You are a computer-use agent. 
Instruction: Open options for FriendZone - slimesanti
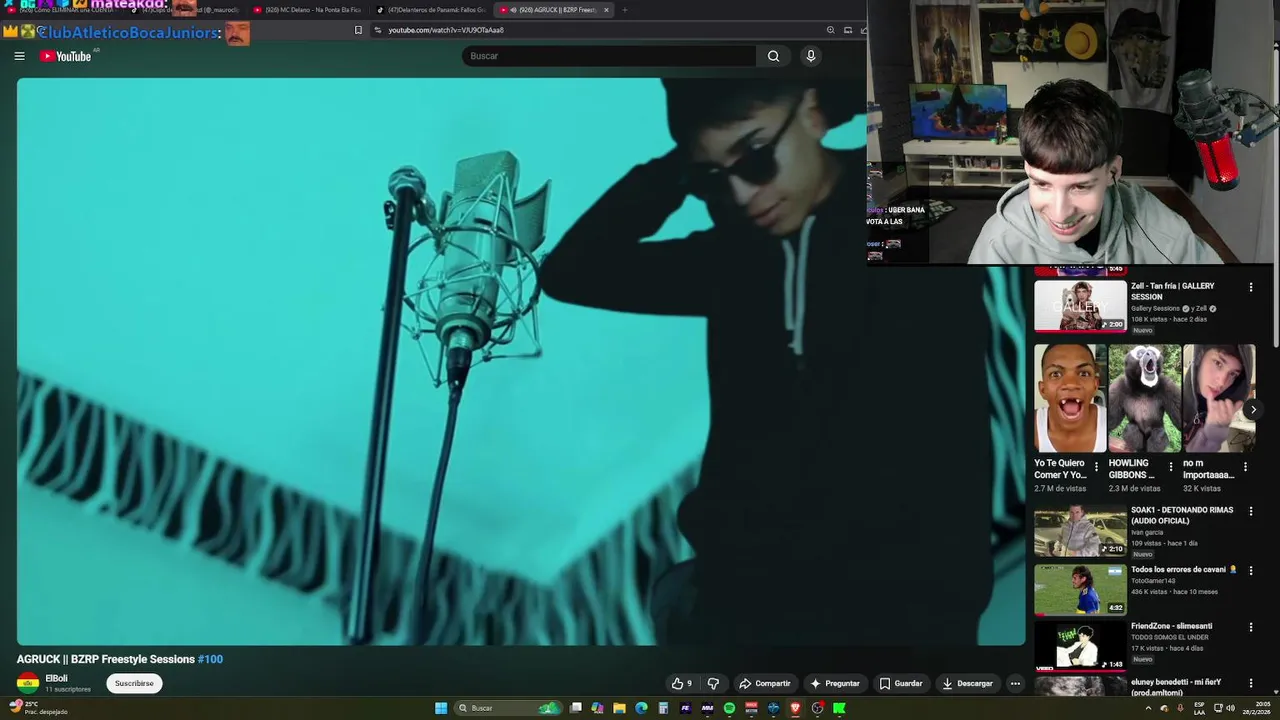[1250, 627]
